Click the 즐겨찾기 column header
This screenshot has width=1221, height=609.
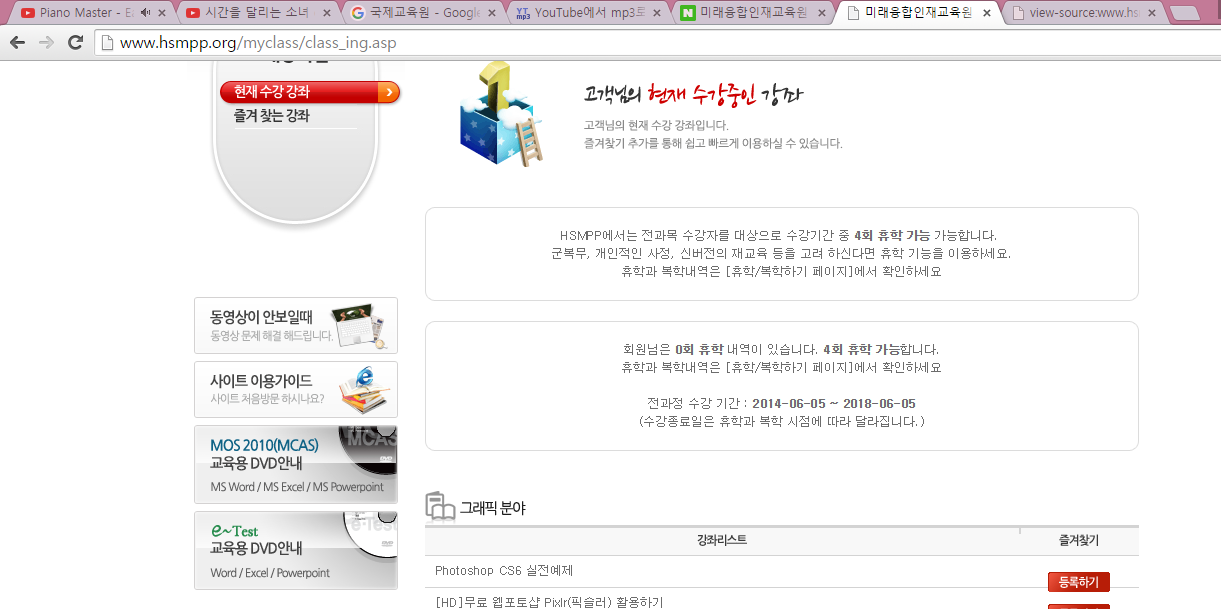point(1079,540)
